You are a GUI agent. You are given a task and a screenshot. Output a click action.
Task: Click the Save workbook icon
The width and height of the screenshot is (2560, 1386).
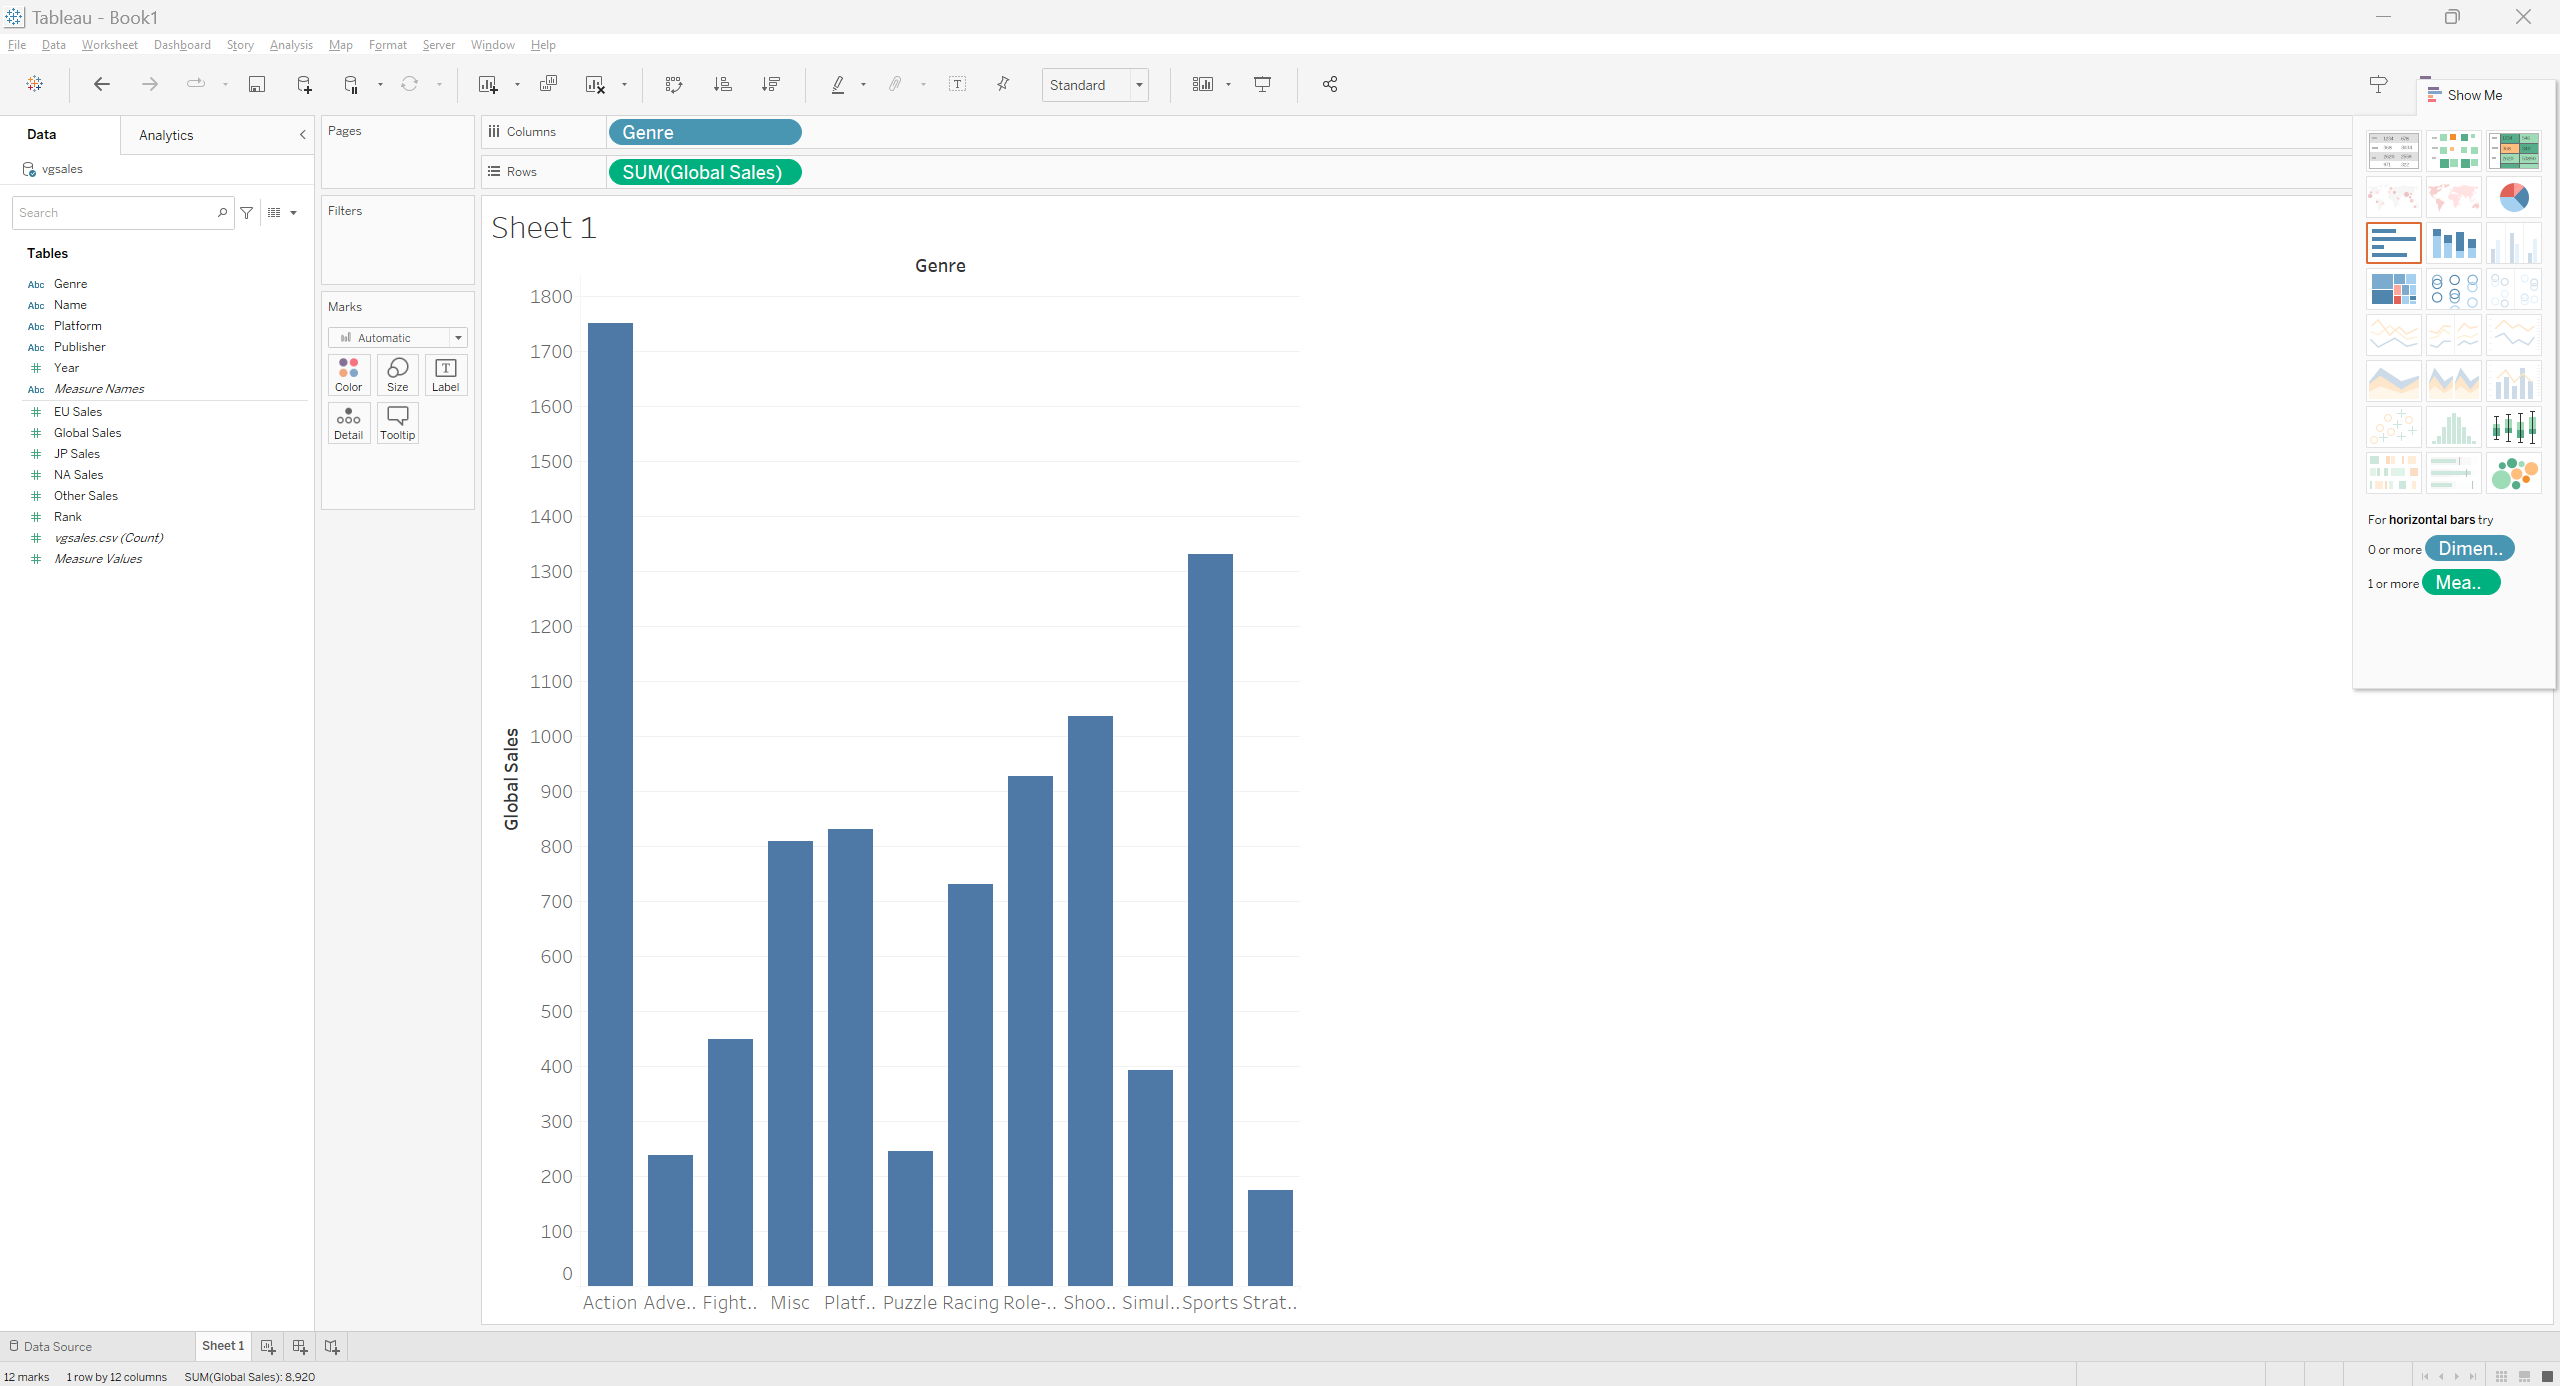(x=257, y=84)
